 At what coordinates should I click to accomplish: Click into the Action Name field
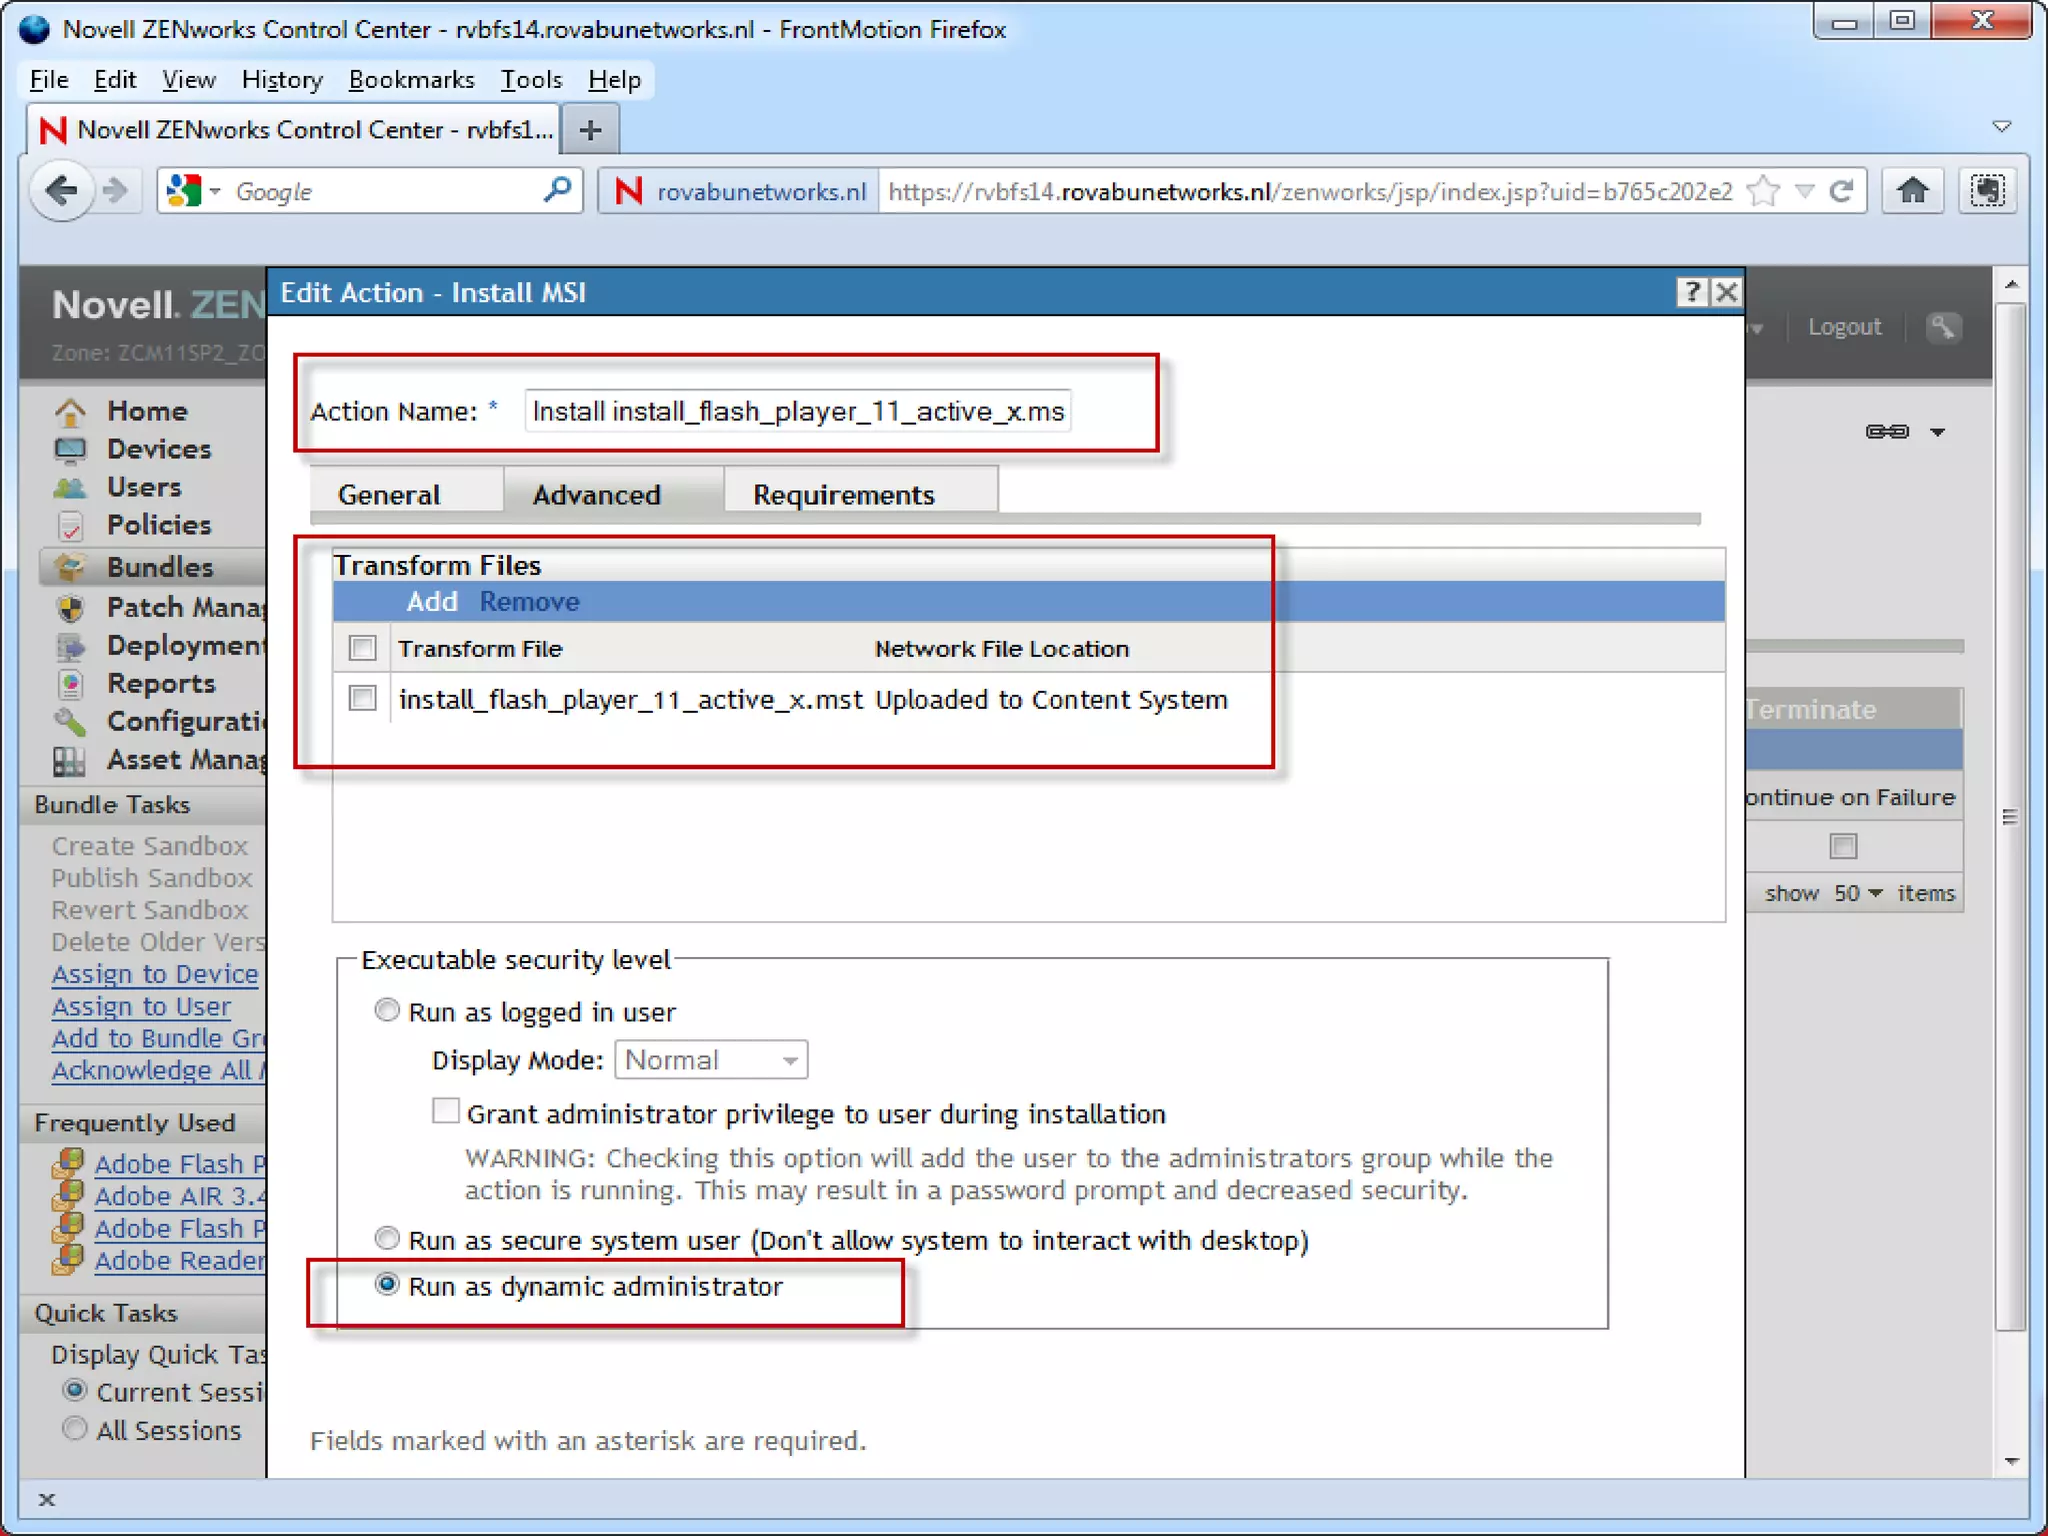pyautogui.click(x=797, y=411)
